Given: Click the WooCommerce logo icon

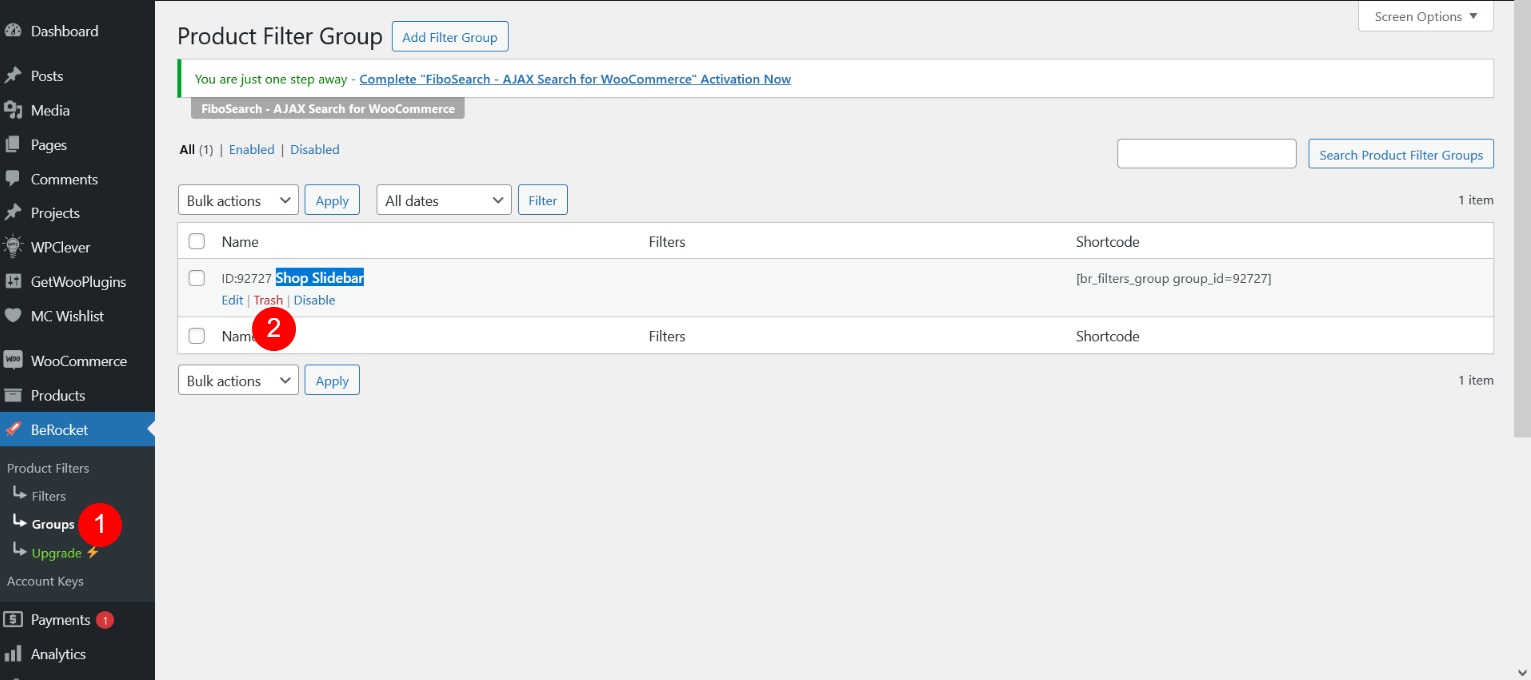Looking at the screenshot, I should point(13,361).
